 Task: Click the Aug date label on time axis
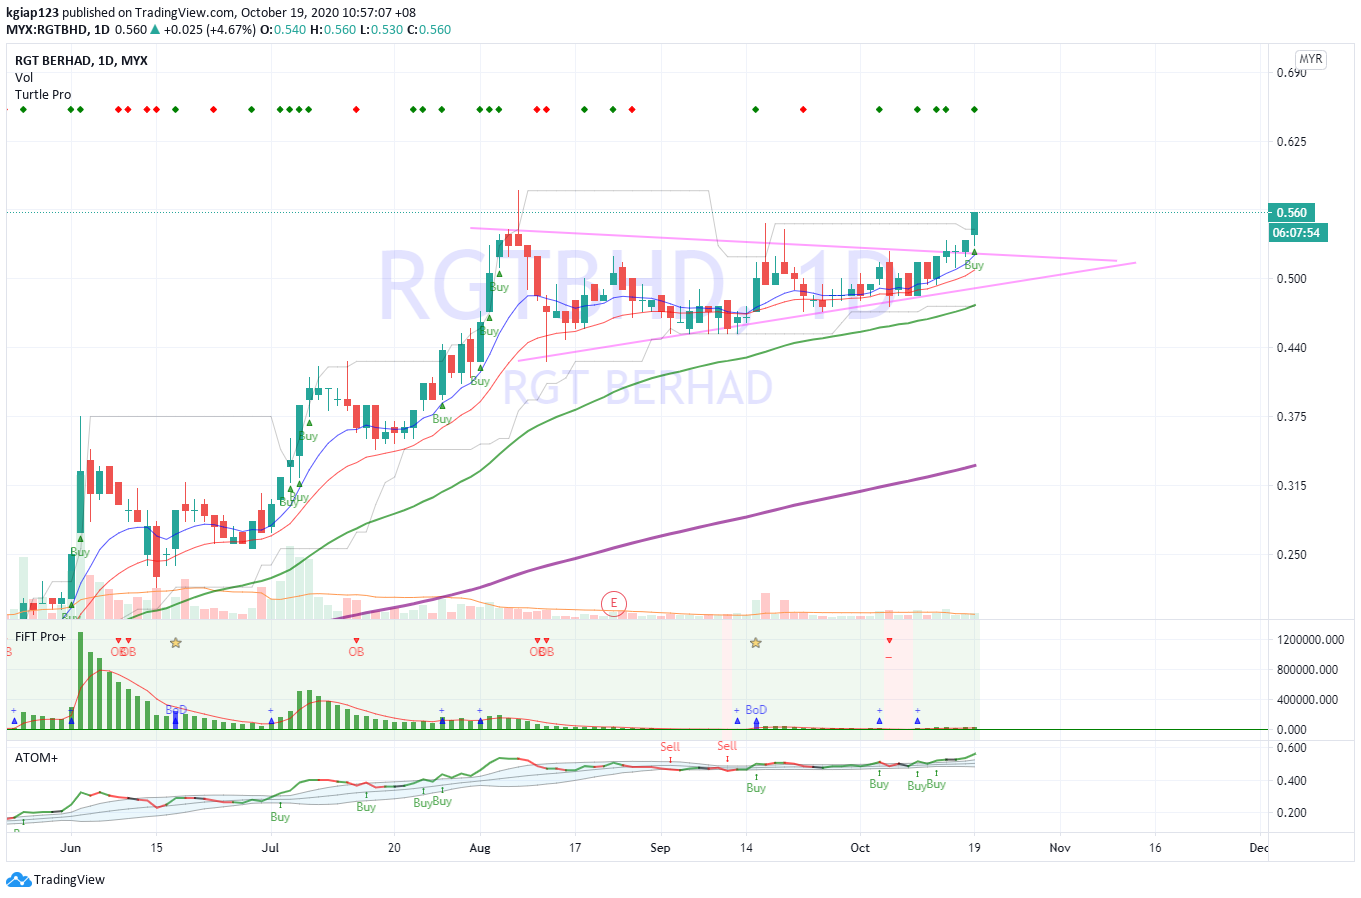point(480,848)
